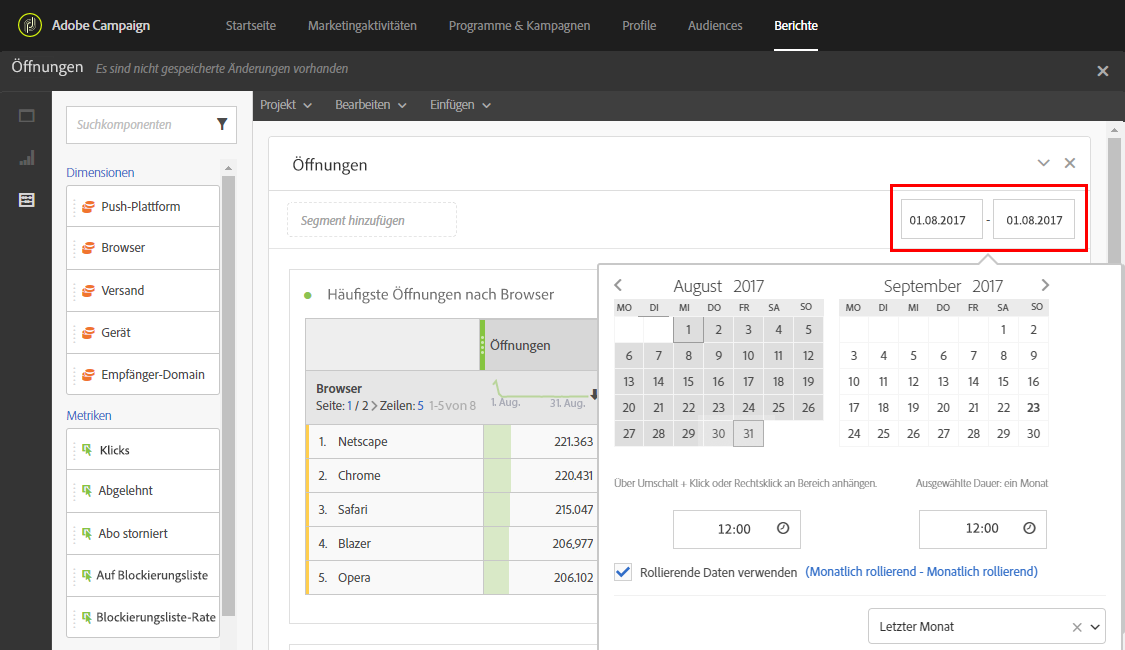Go to previous month in calendar
This screenshot has height=650, width=1125.
[x=618, y=285]
